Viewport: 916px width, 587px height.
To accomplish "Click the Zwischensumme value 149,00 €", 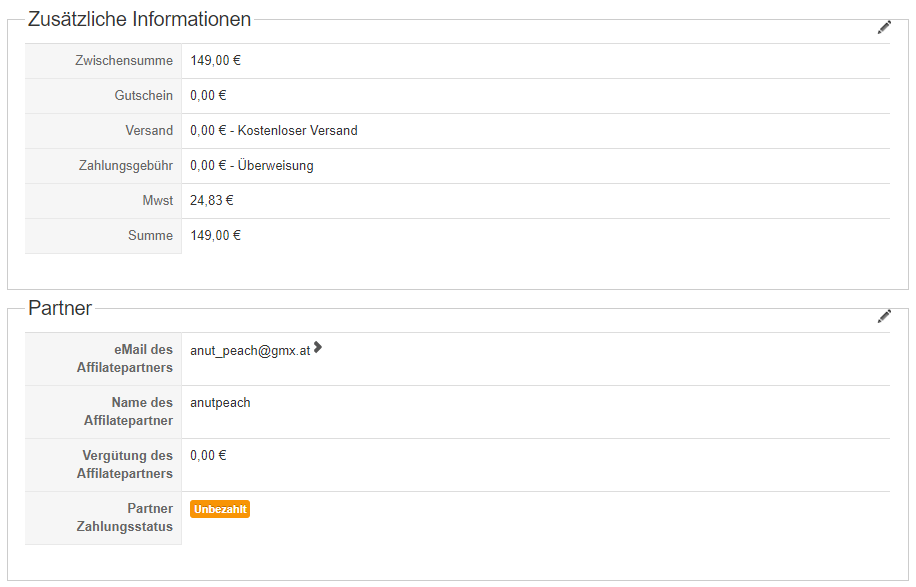I will [215, 61].
